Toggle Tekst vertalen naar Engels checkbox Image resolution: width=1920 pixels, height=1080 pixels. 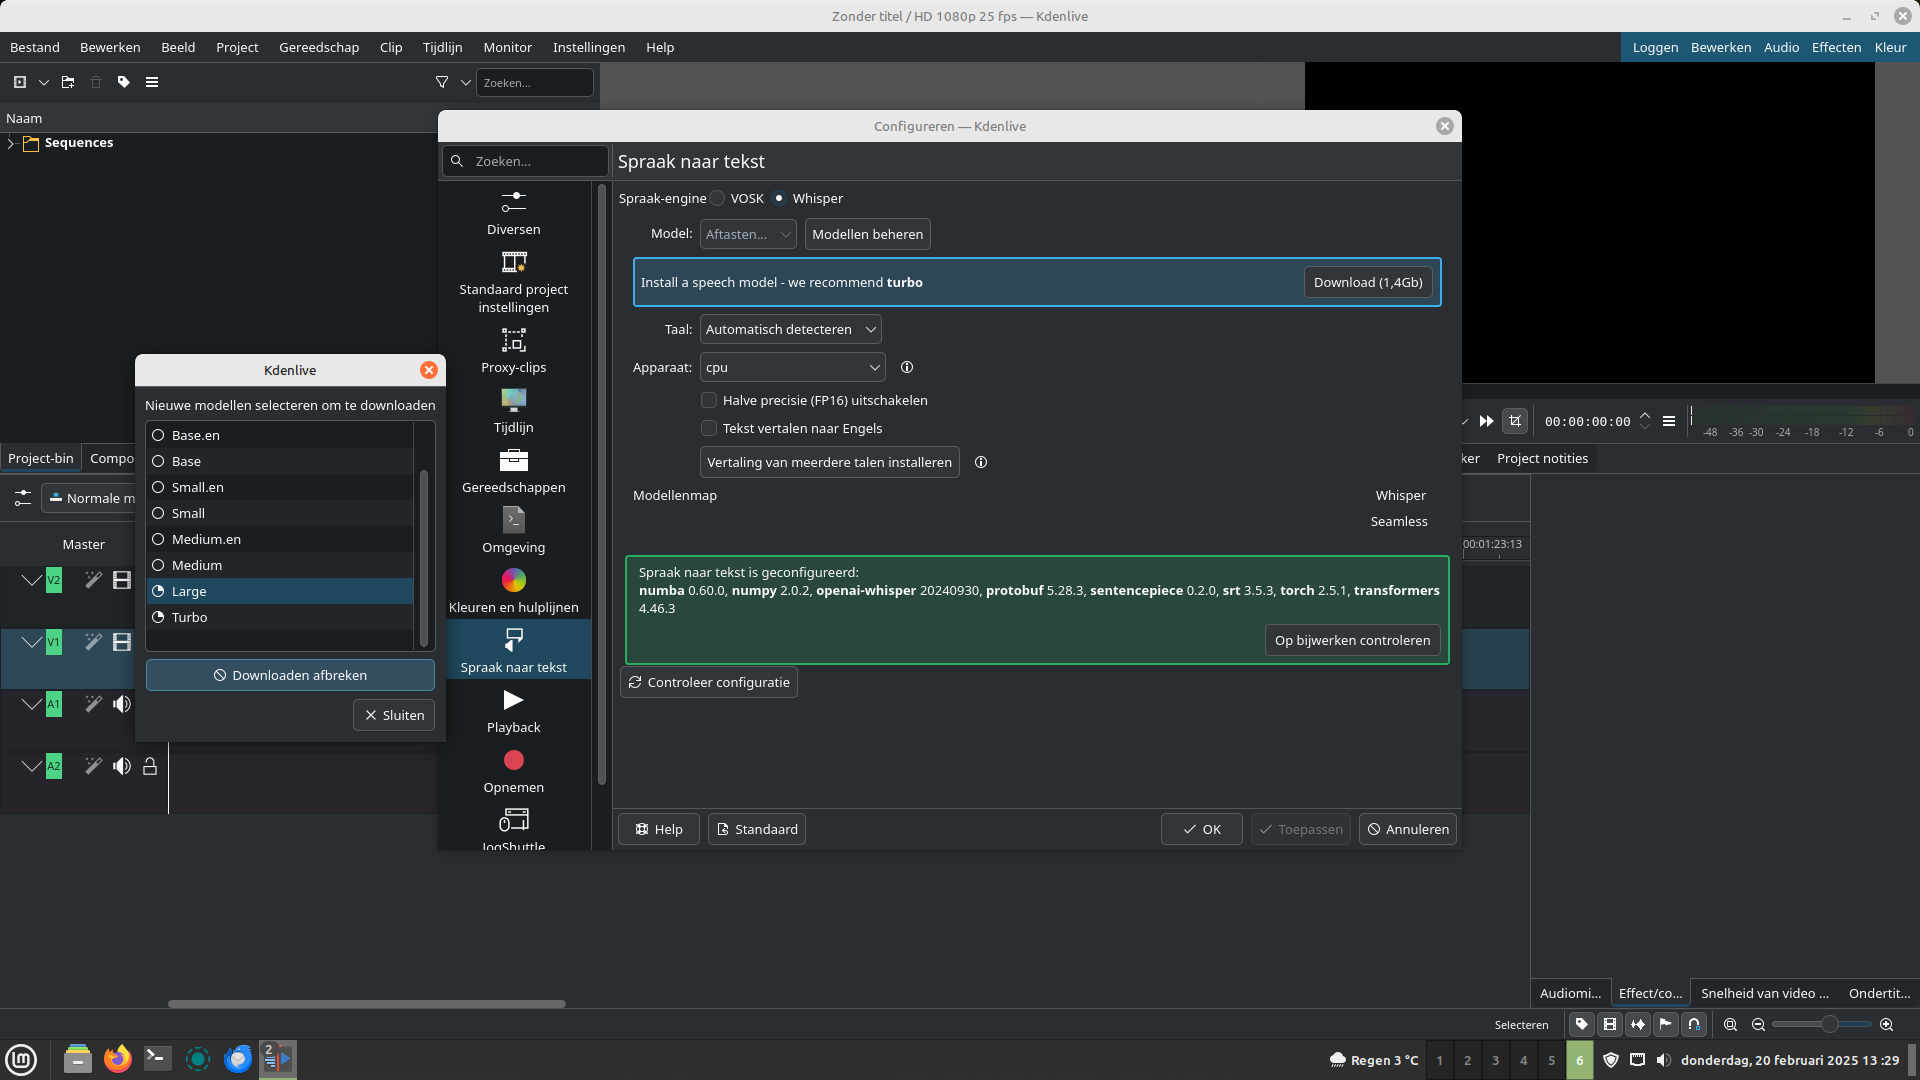pos(709,428)
